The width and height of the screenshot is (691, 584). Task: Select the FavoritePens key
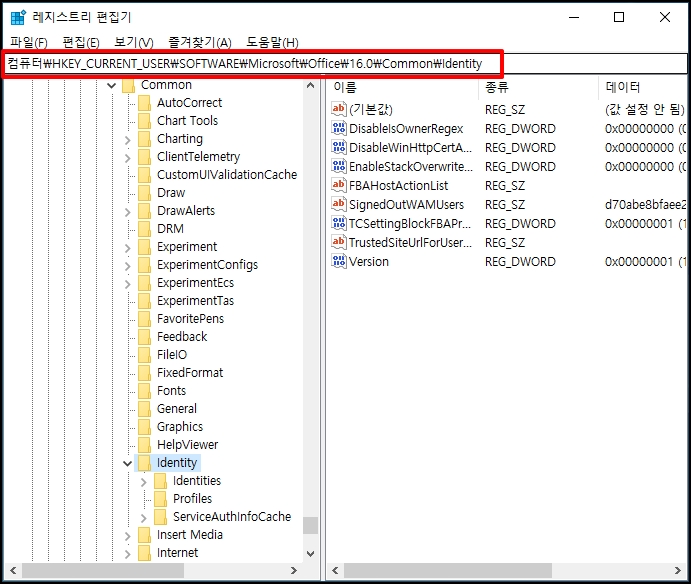[x=190, y=319]
